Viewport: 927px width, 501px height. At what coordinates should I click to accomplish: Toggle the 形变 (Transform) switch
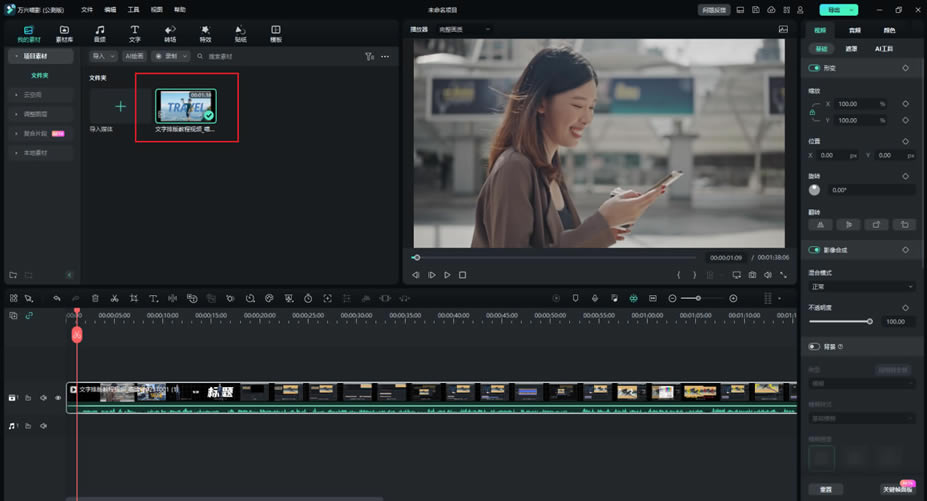pyautogui.click(x=815, y=68)
